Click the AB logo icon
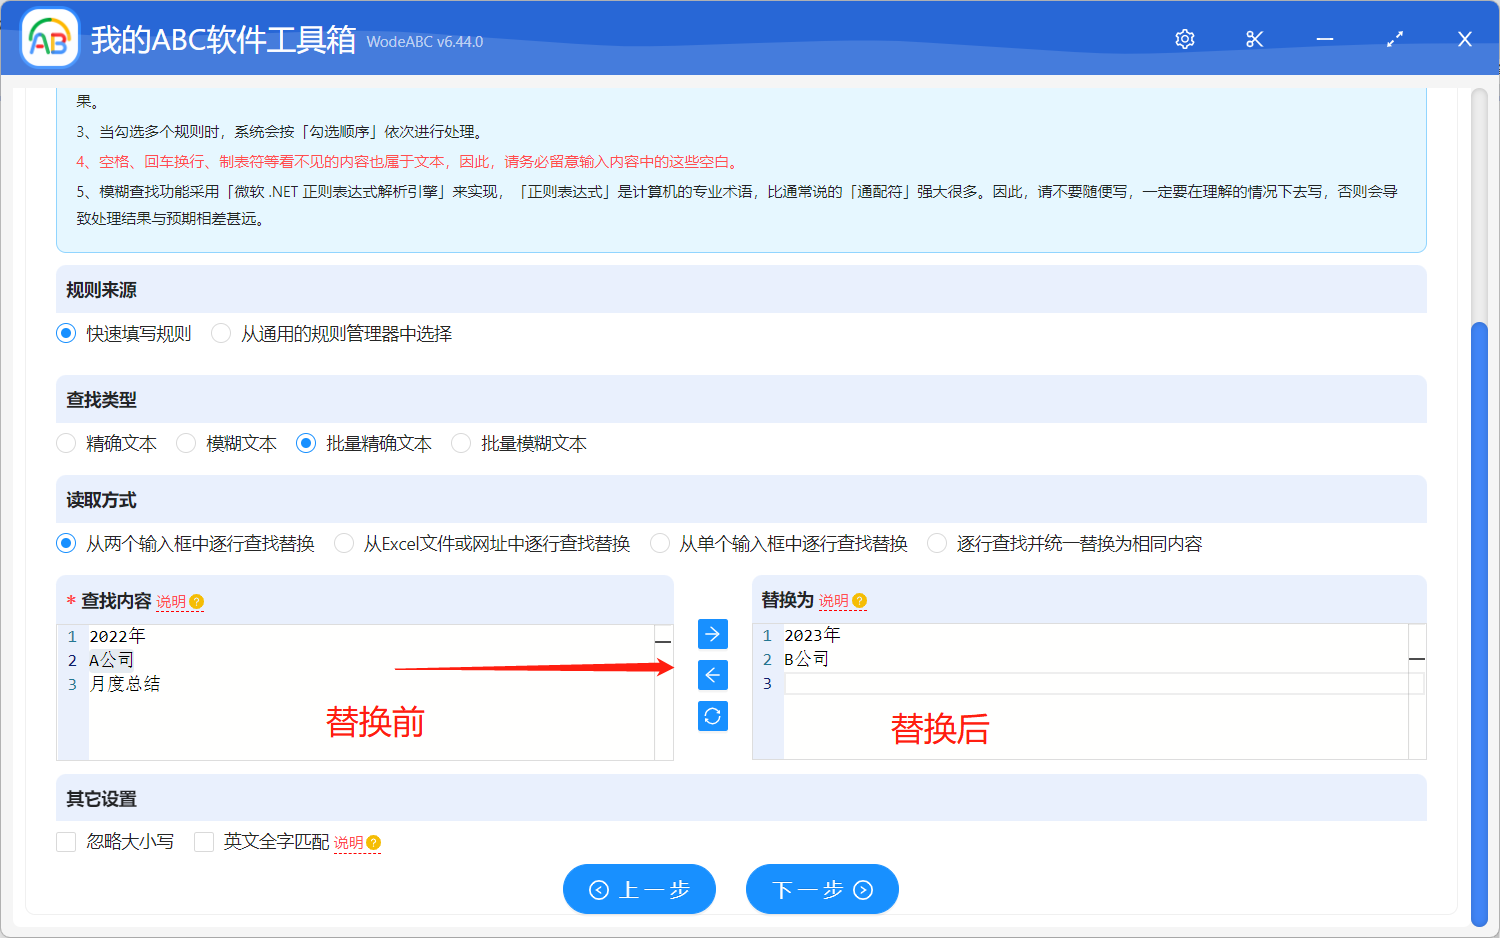The height and width of the screenshot is (938, 1500). (x=49, y=39)
